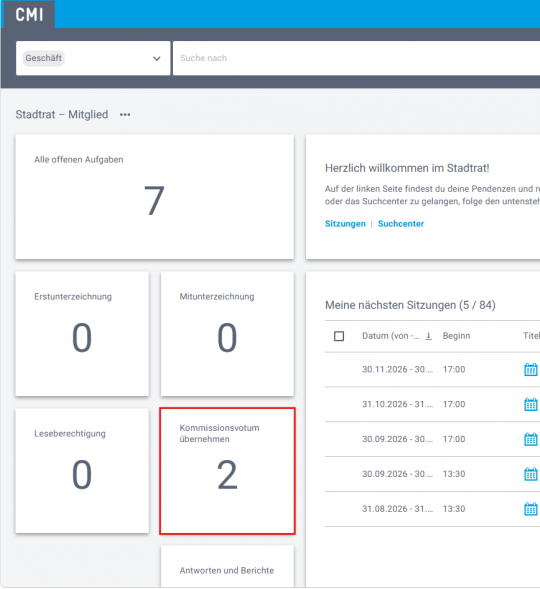
Task: Click the sort arrow icon beside Datum
Action: pyautogui.click(x=428, y=336)
